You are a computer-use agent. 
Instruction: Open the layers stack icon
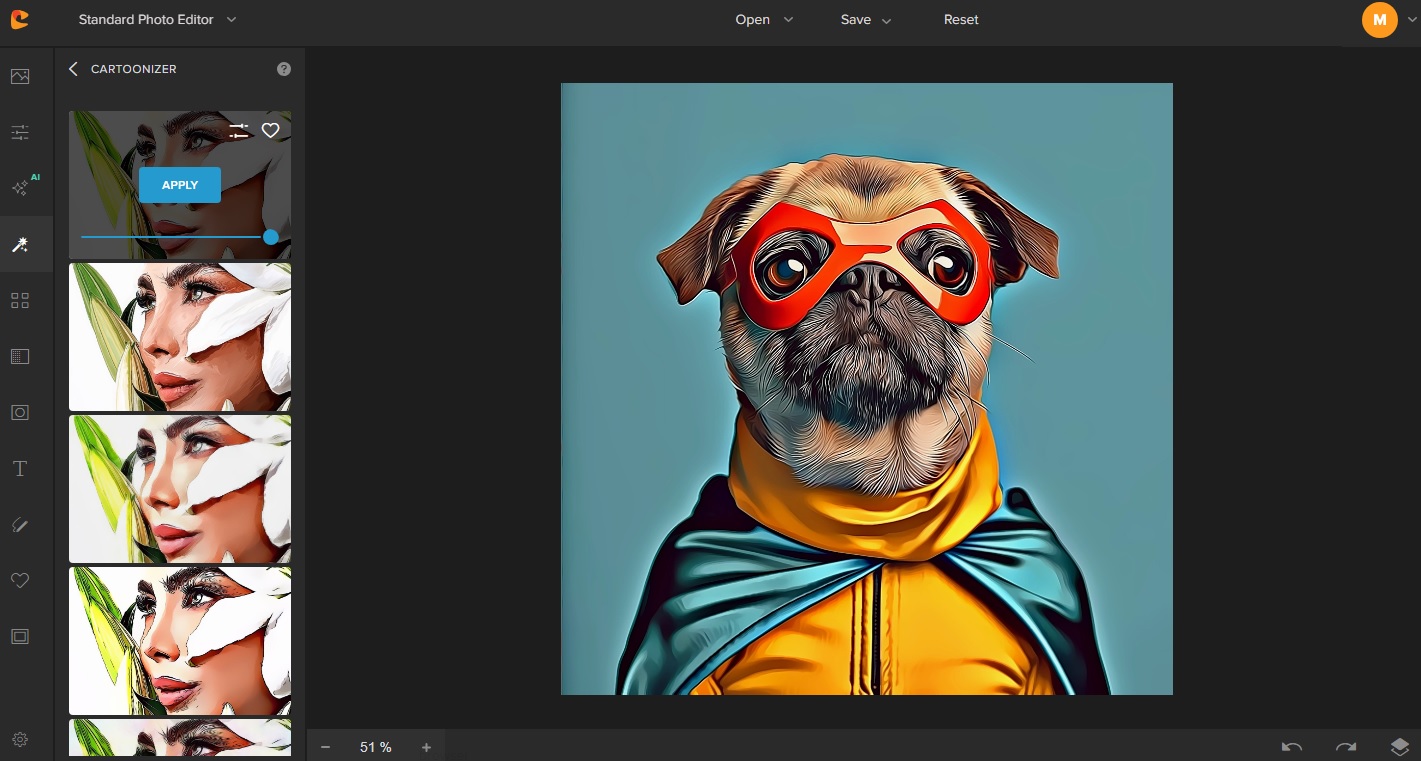(1400, 747)
